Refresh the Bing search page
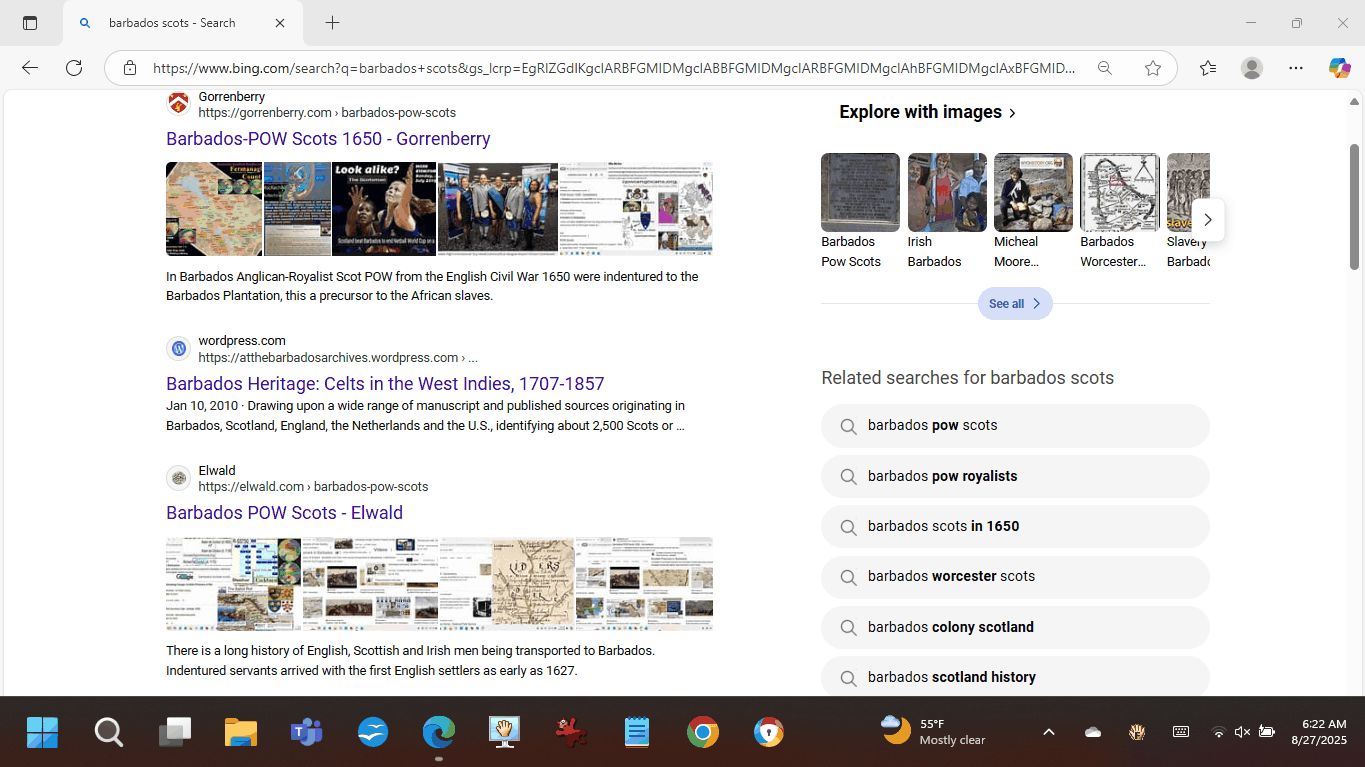This screenshot has height=767, width=1365. tap(74, 68)
